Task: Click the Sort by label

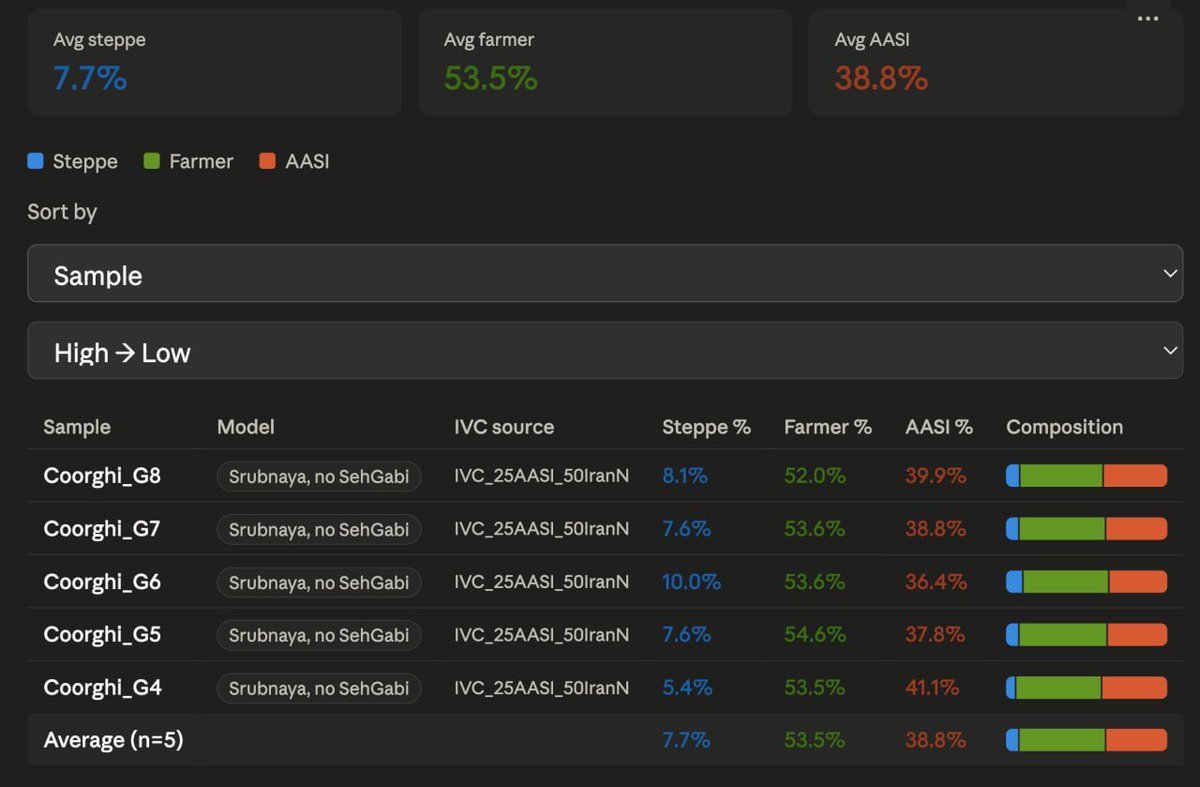Action: (62, 212)
